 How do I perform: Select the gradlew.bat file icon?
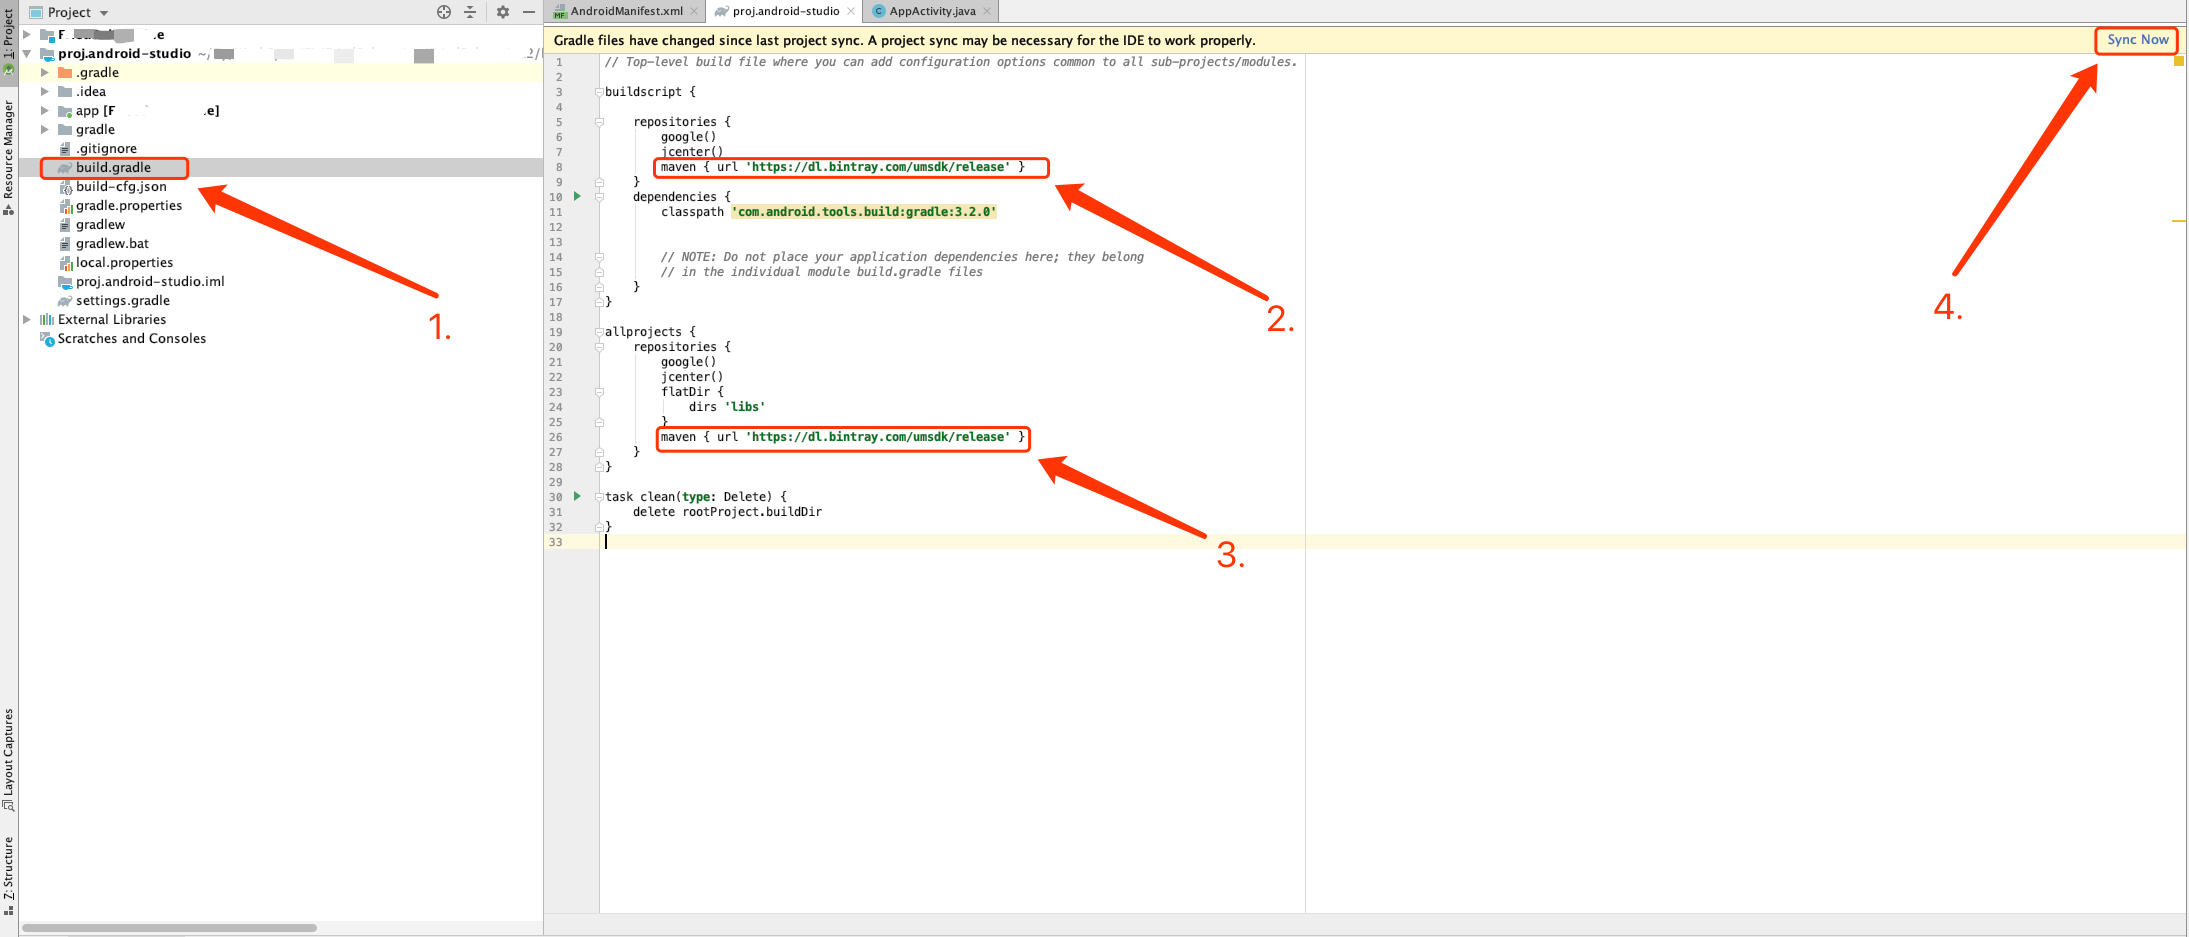pos(65,244)
